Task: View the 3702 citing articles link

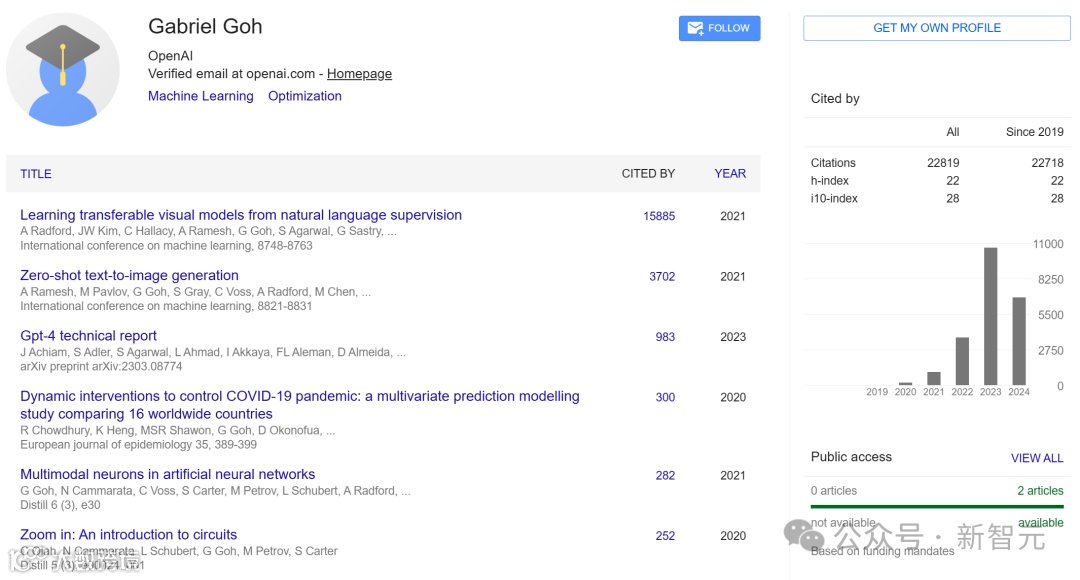Action: pos(662,277)
